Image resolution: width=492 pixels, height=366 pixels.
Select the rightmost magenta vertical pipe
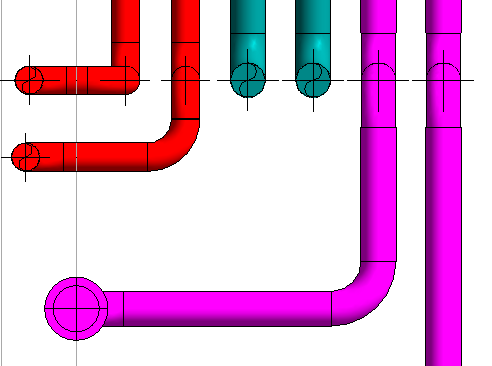(444, 246)
